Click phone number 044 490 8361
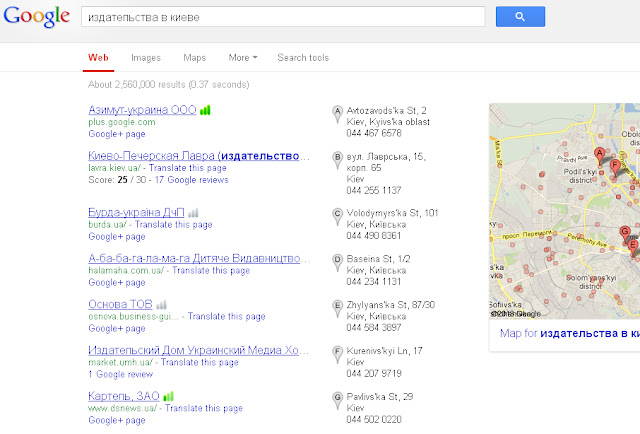This screenshot has width=640, height=434. pyautogui.click(x=374, y=236)
